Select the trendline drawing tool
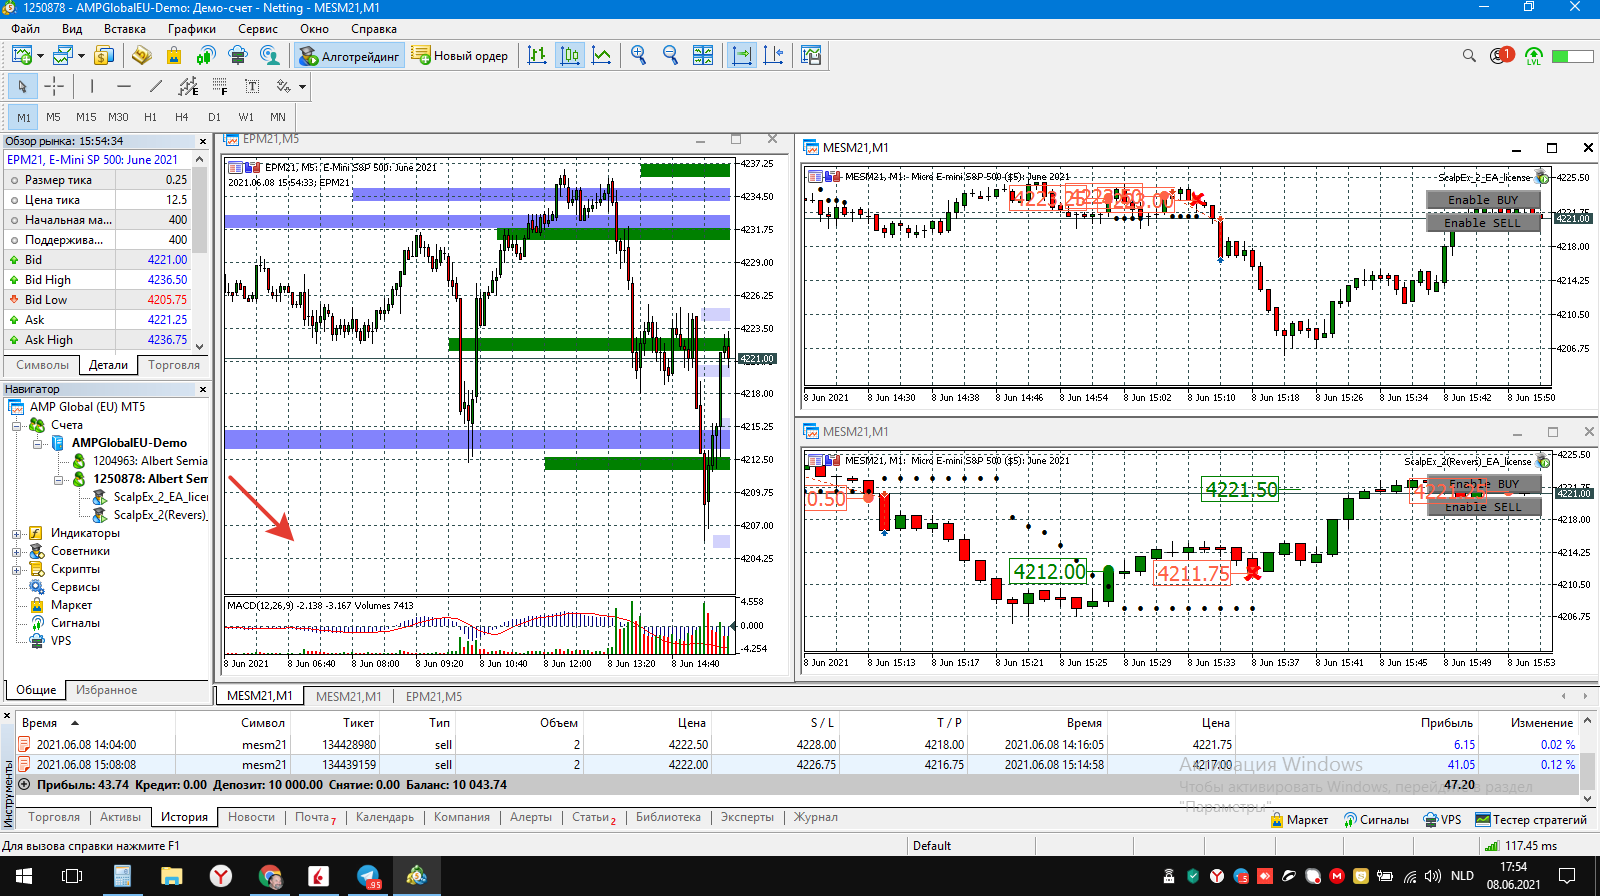1600x896 pixels. [x=156, y=87]
